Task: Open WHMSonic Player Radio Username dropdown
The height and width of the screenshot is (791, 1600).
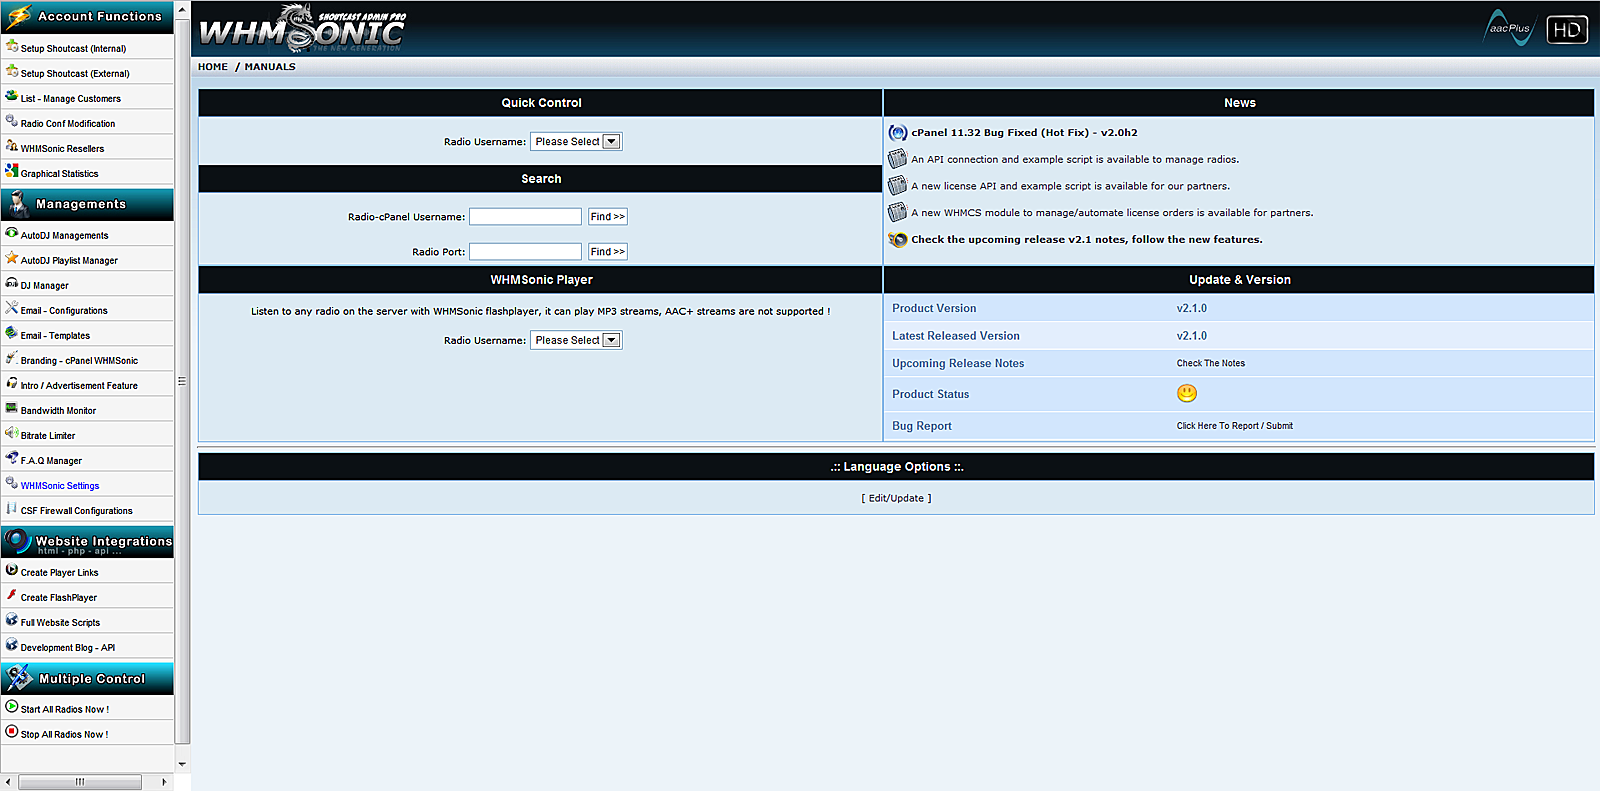Action: [576, 341]
